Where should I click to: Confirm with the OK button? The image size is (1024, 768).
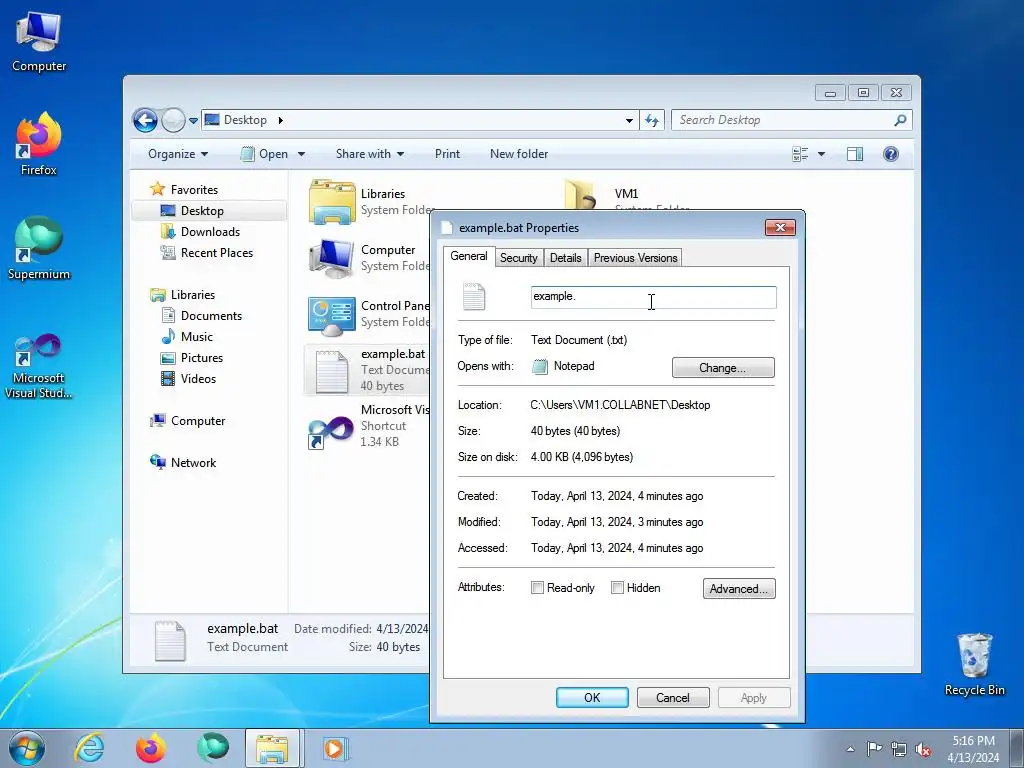592,697
